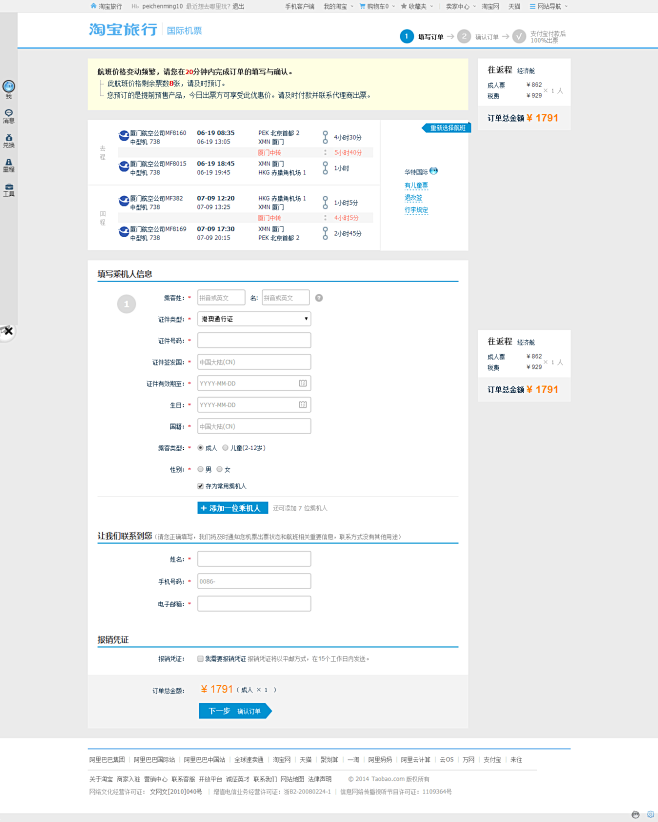Click 关于淘宝 footer link

point(101,779)
